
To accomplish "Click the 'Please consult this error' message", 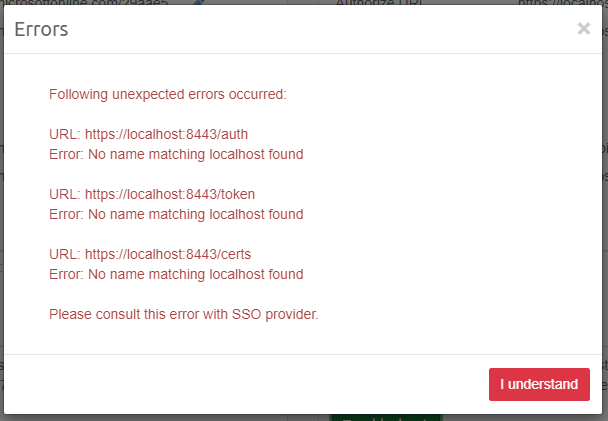I will tap(183, 314).
